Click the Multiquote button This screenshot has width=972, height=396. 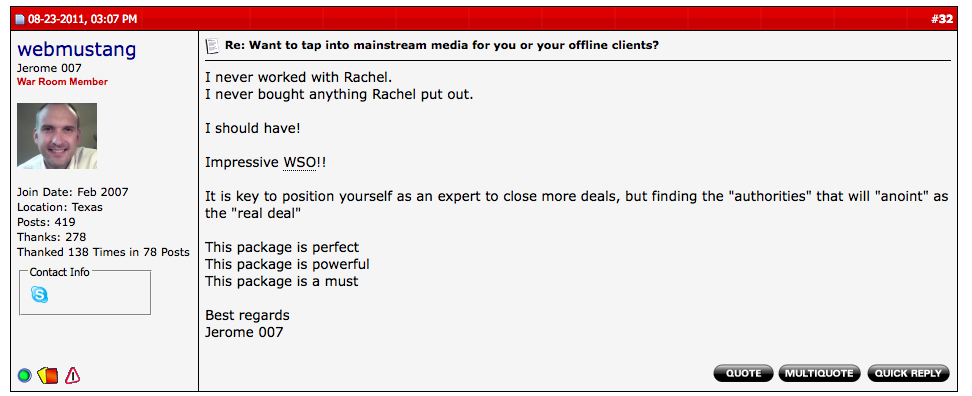(819, 373)
